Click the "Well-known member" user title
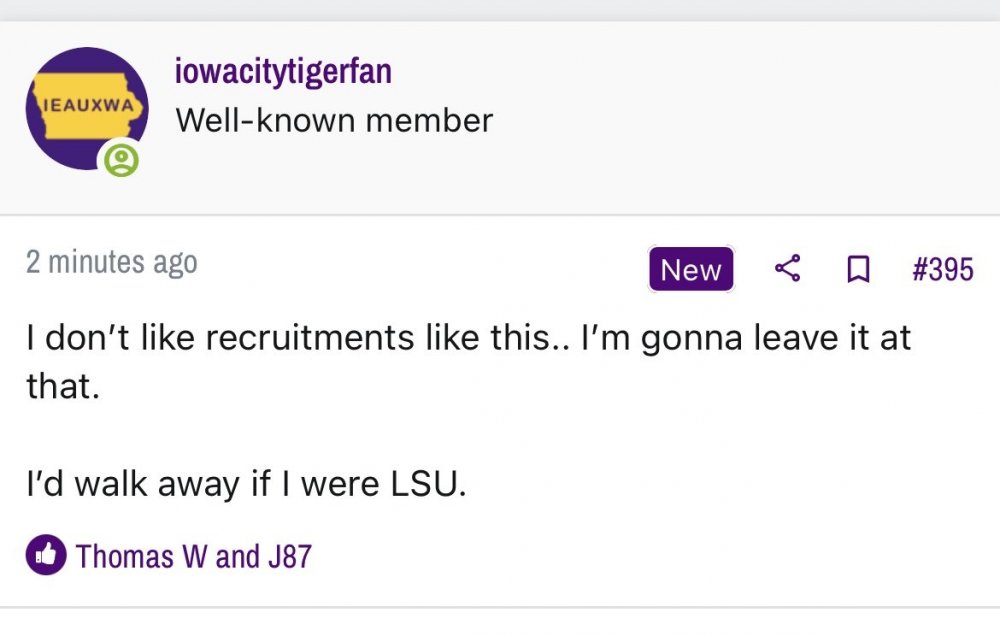 [334, 121]
